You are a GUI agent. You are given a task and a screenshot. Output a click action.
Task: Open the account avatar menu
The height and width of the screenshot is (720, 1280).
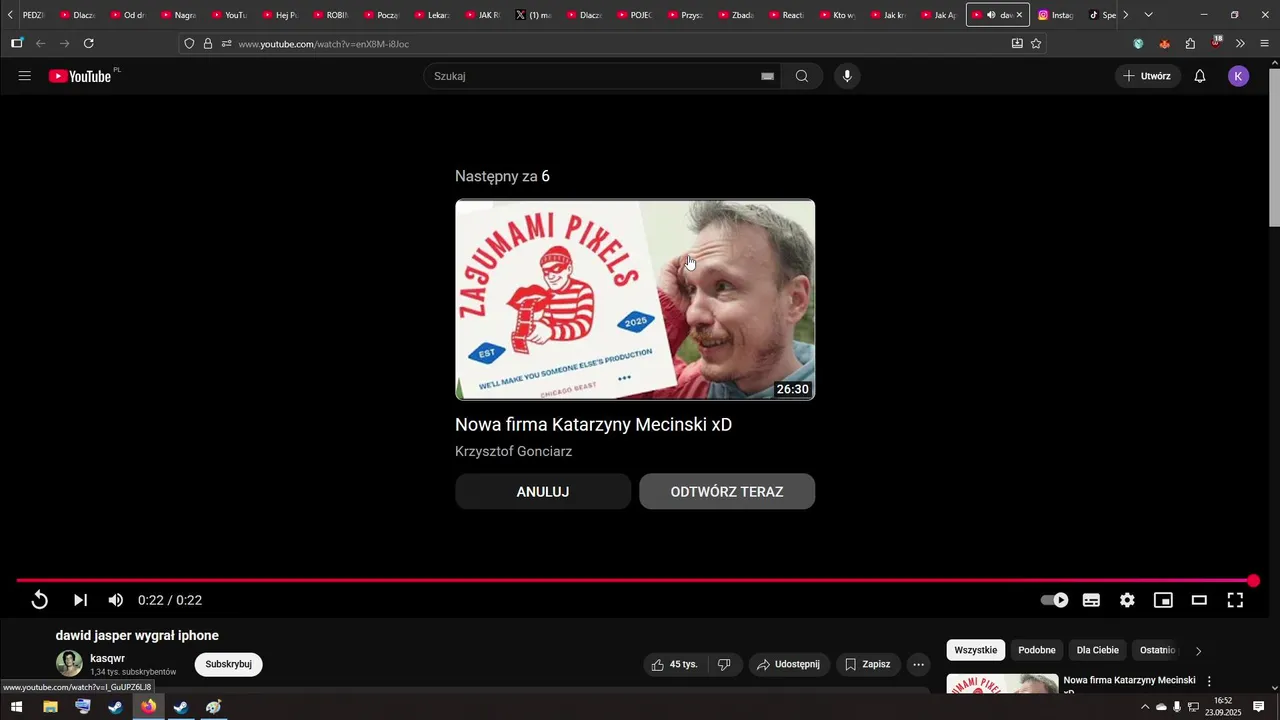[x=1239, y=76]
